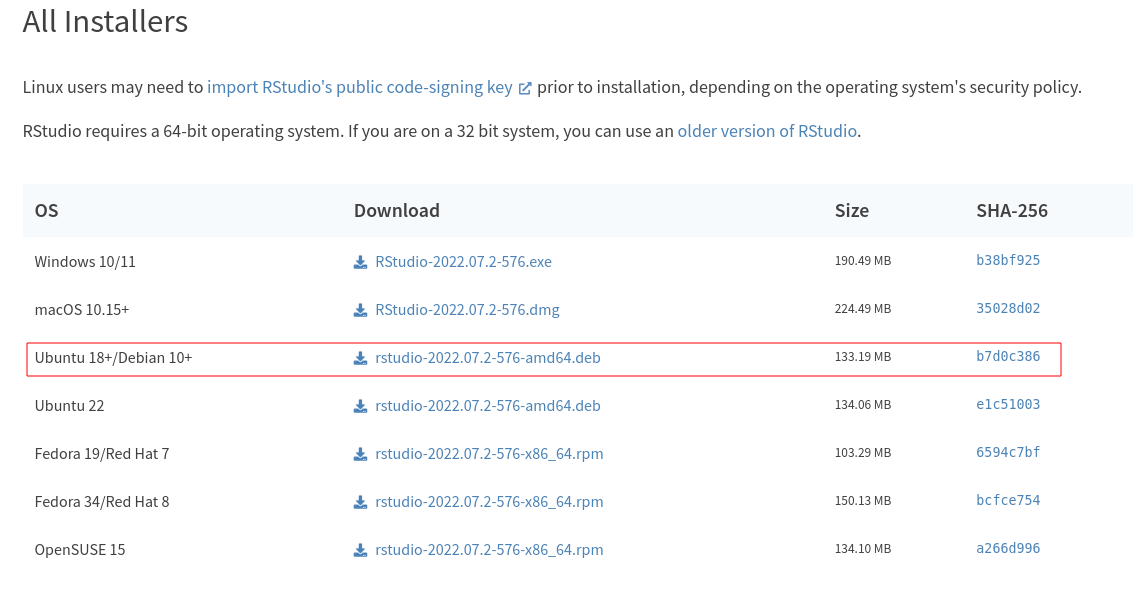
Task: Click the 150.13 MB size value
Action: [862, 500]
